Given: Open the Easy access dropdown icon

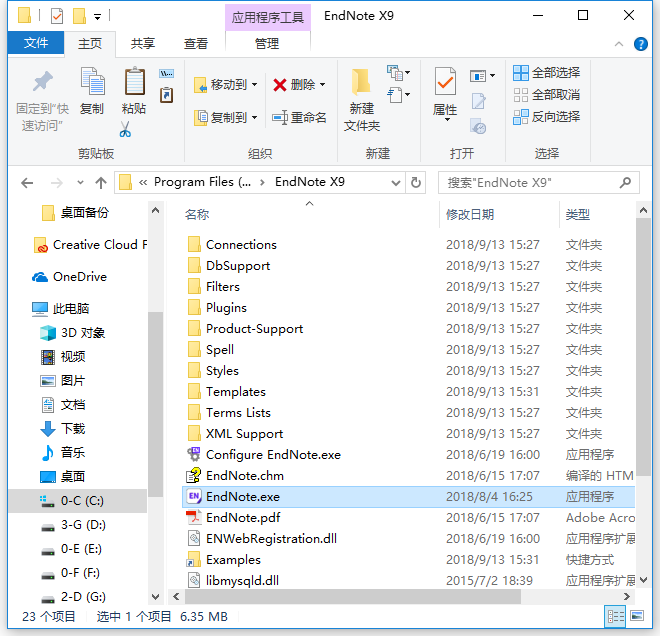Looking at the screenshot, I should [398, 95].
